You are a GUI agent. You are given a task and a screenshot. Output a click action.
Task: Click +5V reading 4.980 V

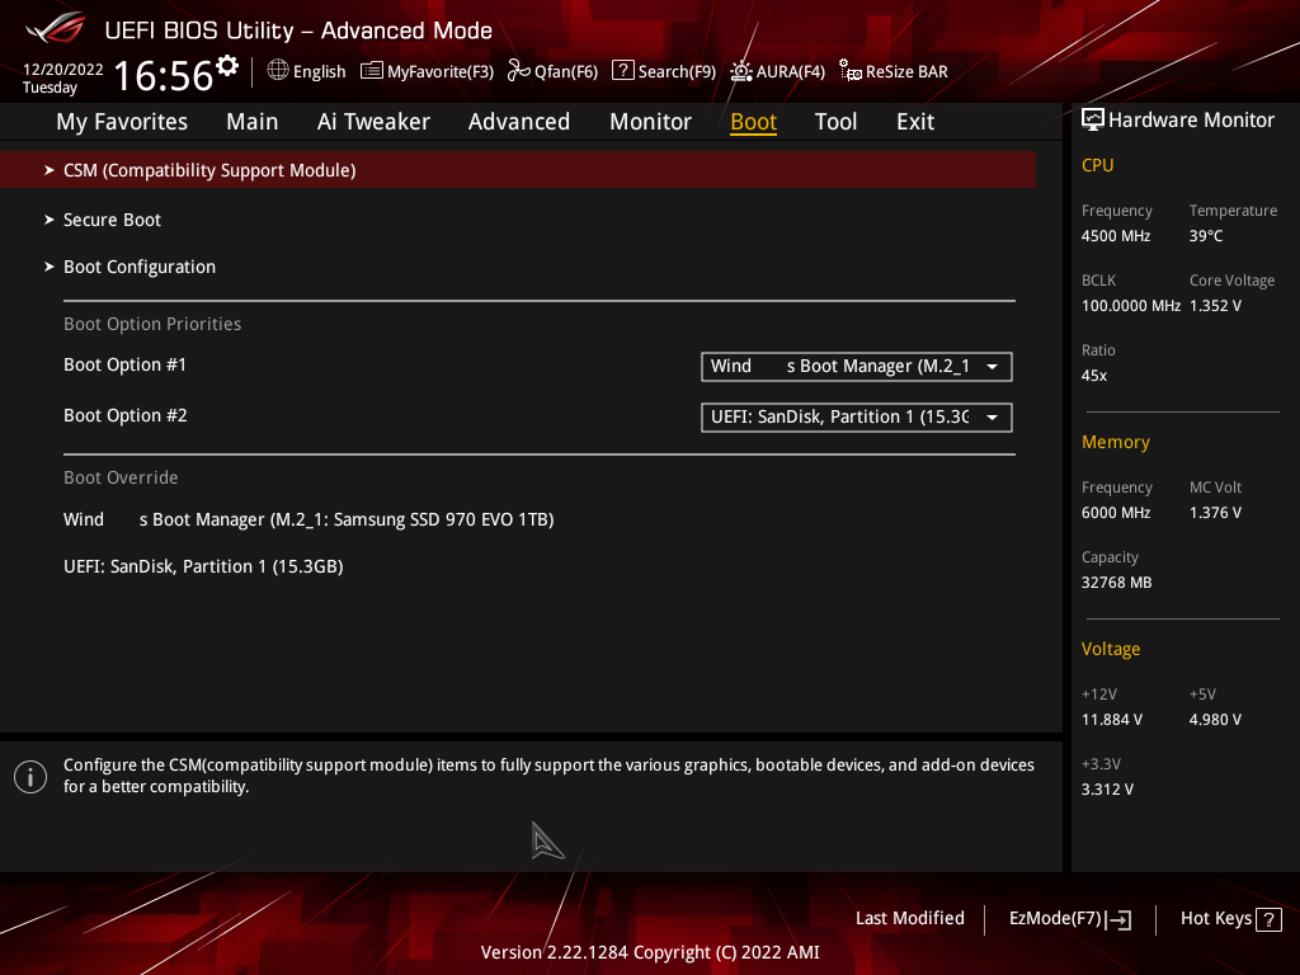coord(1215,720)
